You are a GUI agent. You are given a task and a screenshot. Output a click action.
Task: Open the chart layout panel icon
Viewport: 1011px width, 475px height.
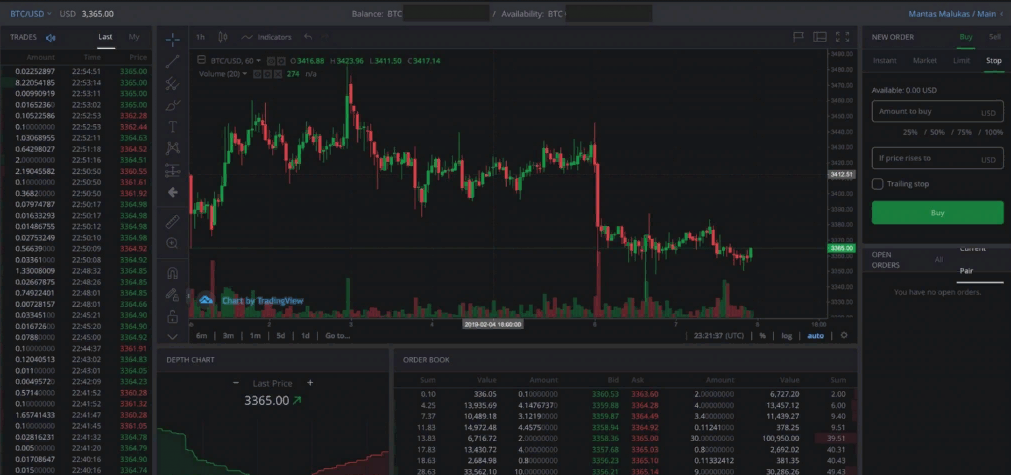pyautogui.click(x=820, y=37)
